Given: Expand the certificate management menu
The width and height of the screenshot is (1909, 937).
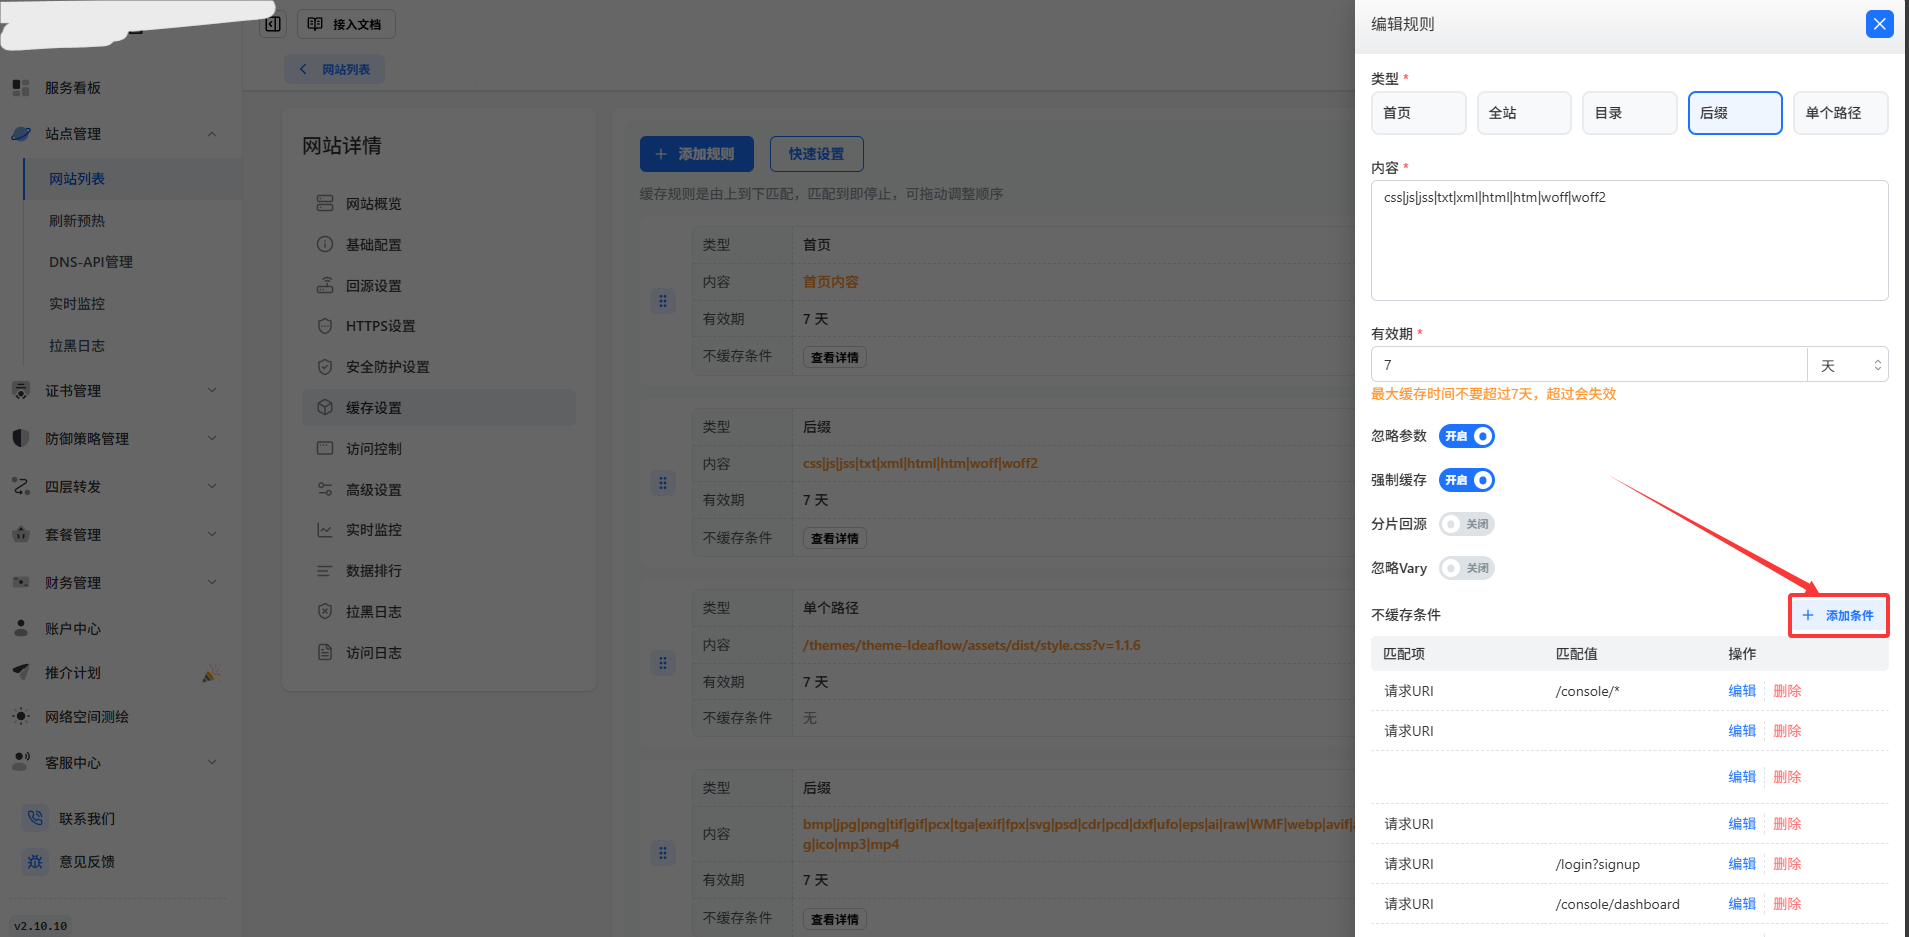Looking at the screenshot, I should pos(211,391).
